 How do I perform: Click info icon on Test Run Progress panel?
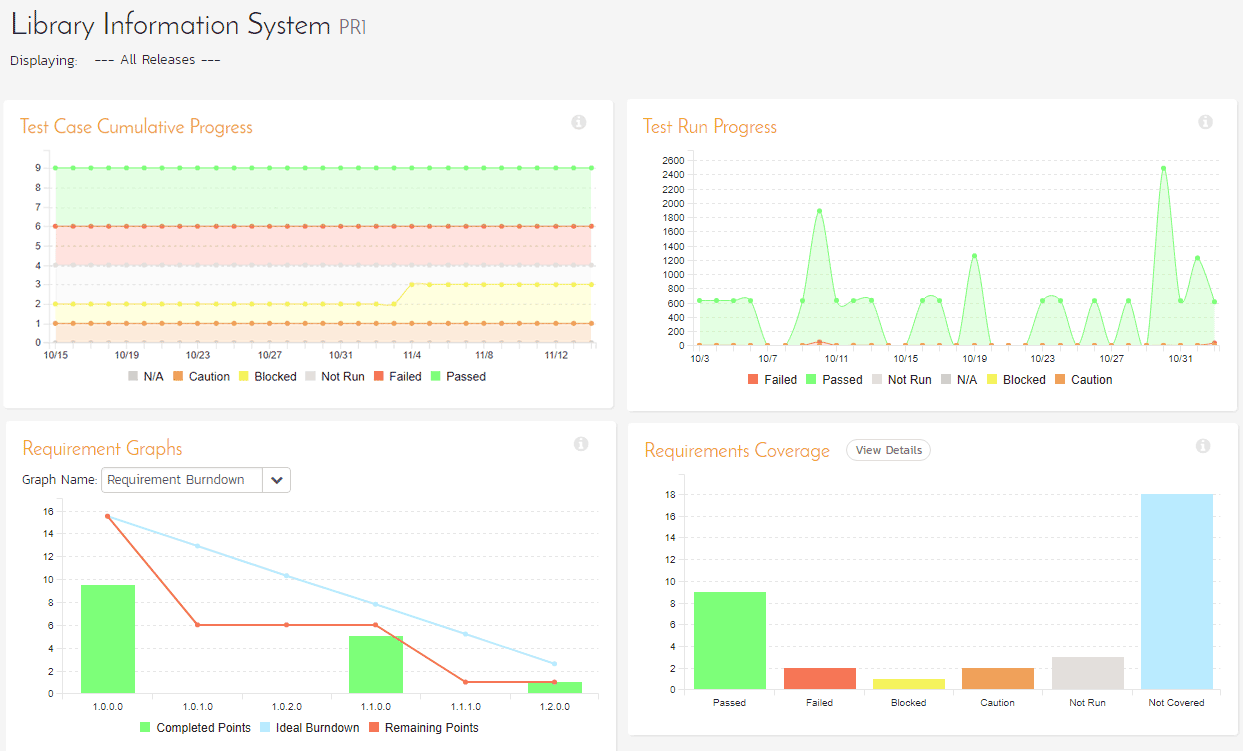[1205, 122]
